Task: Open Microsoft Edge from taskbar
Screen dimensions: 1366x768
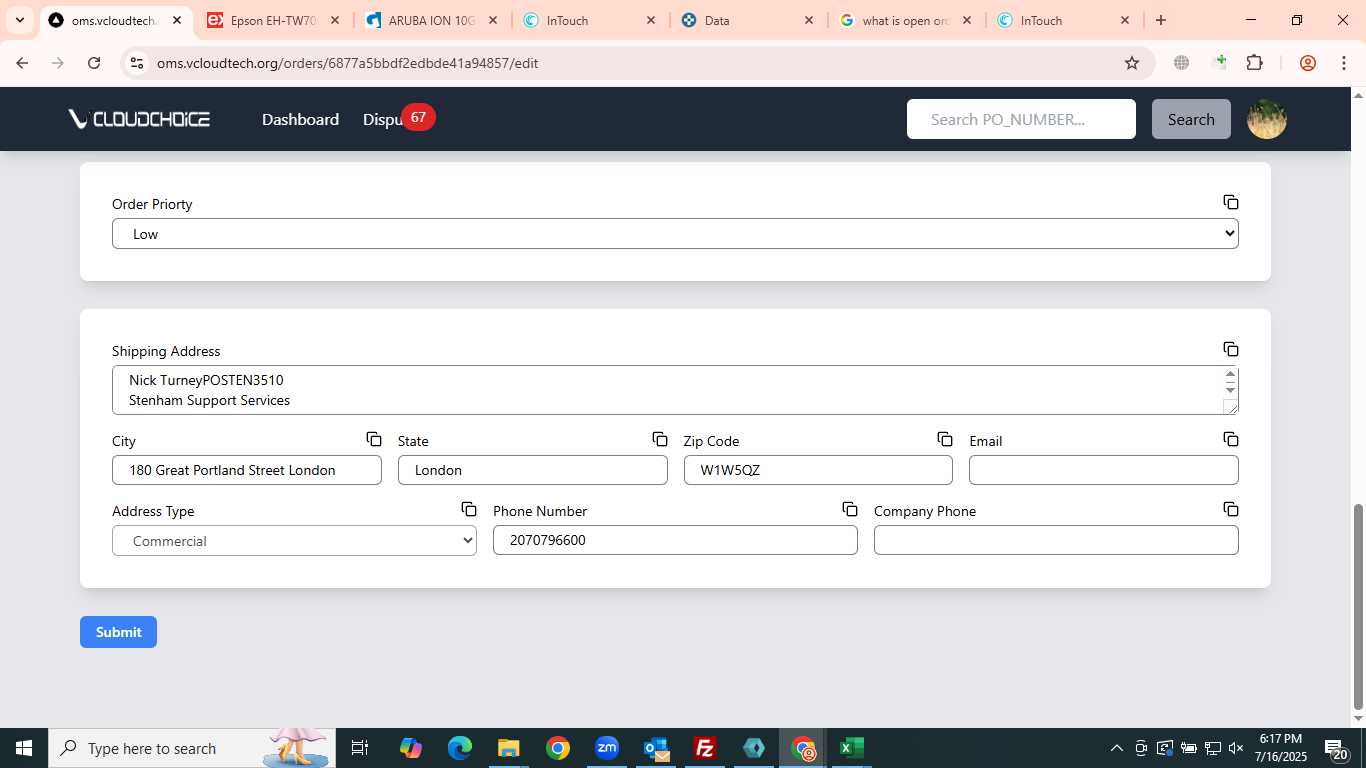Action: pyautogui.click(x=460, y=748)
